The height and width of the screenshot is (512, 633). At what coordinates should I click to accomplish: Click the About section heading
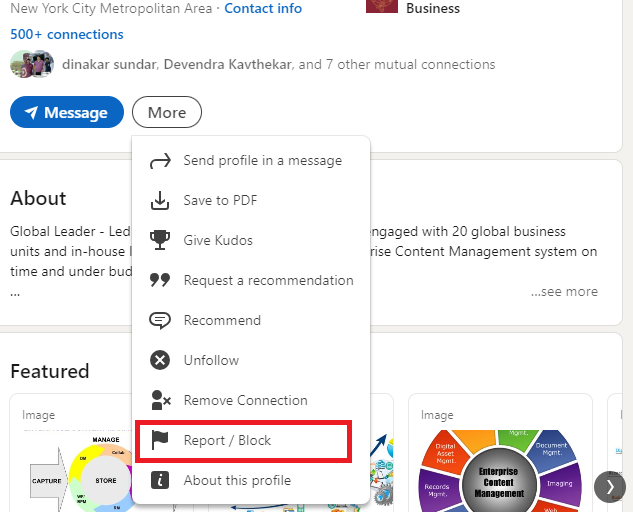pos(38,198)
